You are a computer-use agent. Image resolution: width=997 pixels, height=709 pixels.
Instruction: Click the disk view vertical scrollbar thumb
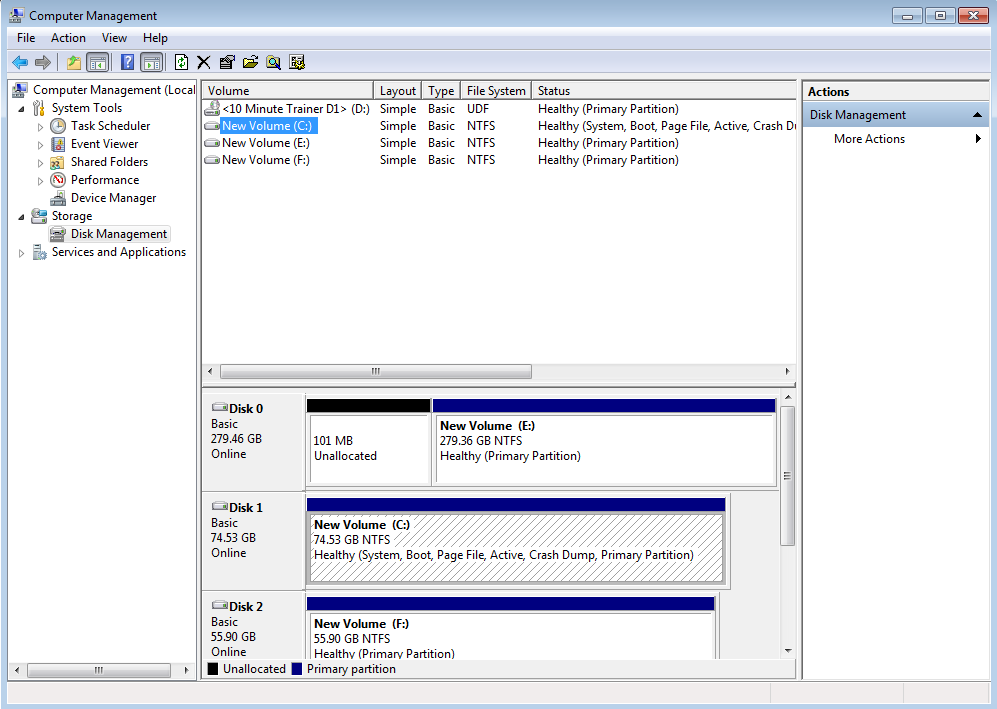788,476
